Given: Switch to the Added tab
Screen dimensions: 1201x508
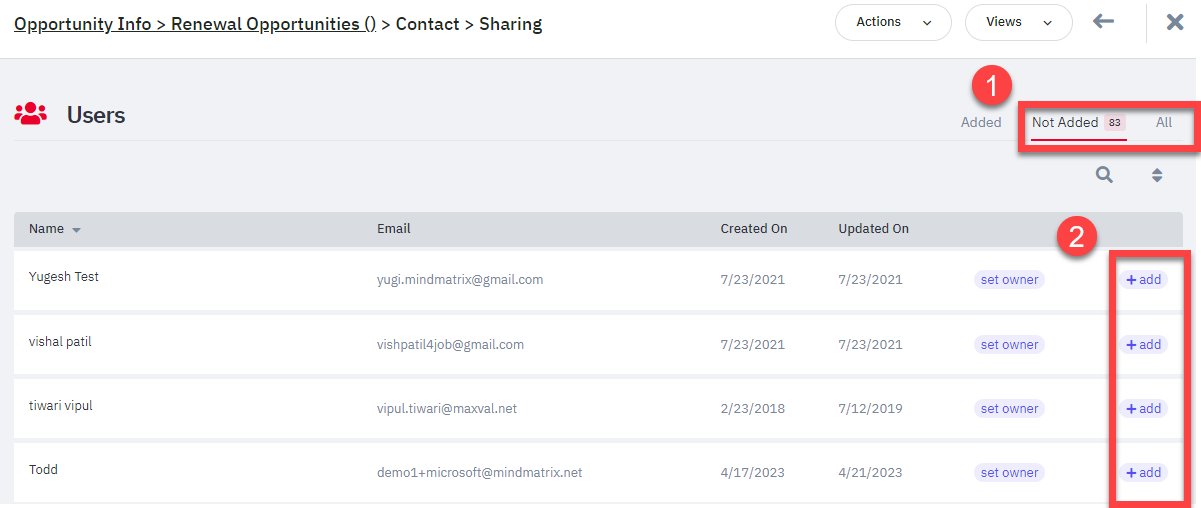Looking at the screenshot, I should point(981,122).
